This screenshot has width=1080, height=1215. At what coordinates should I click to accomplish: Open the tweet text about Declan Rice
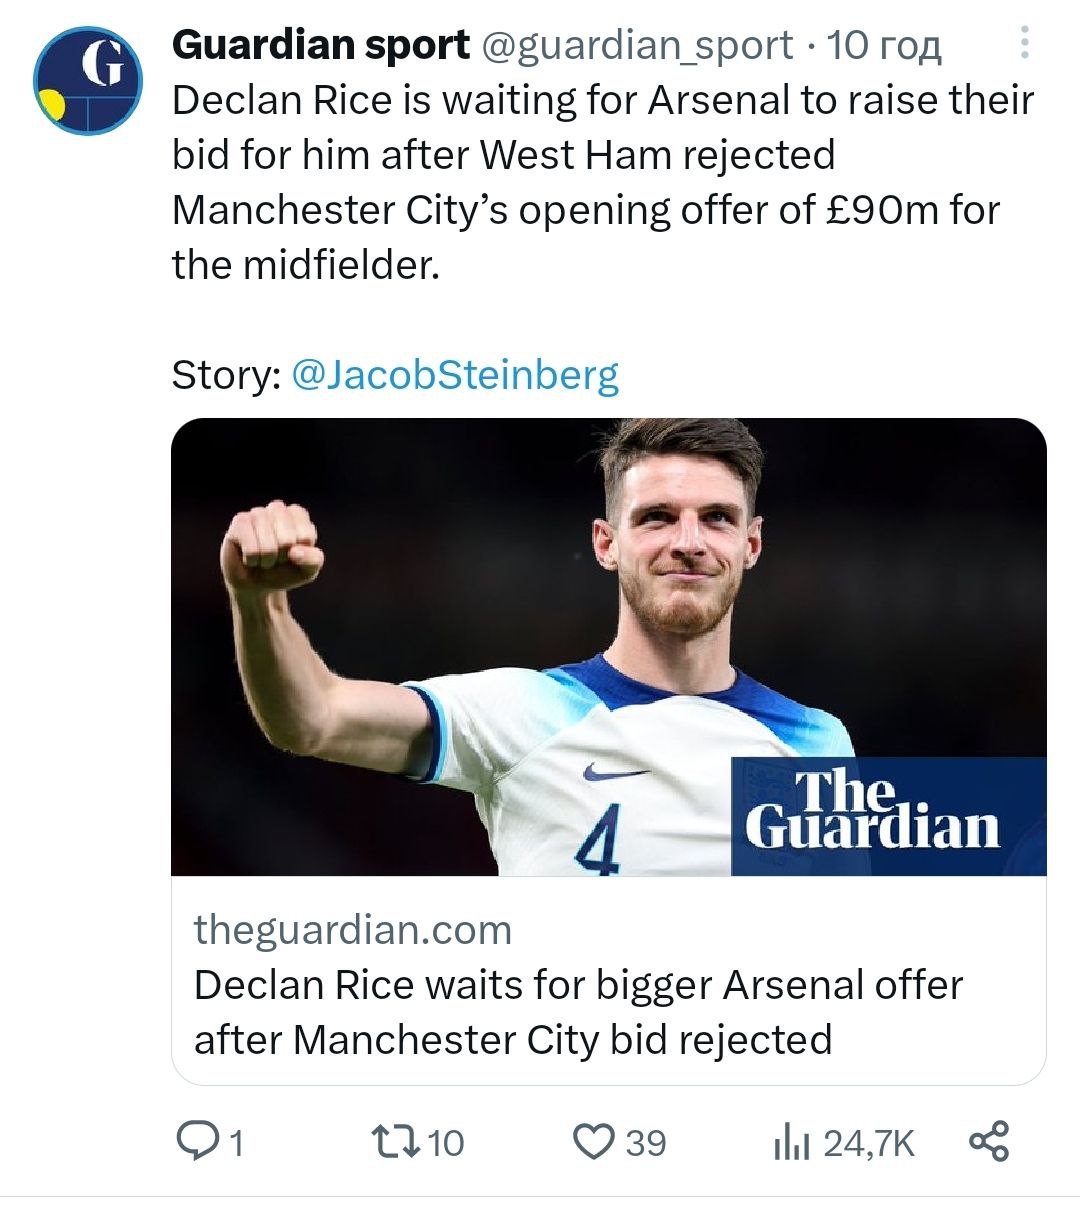click(x=600, y=182)
